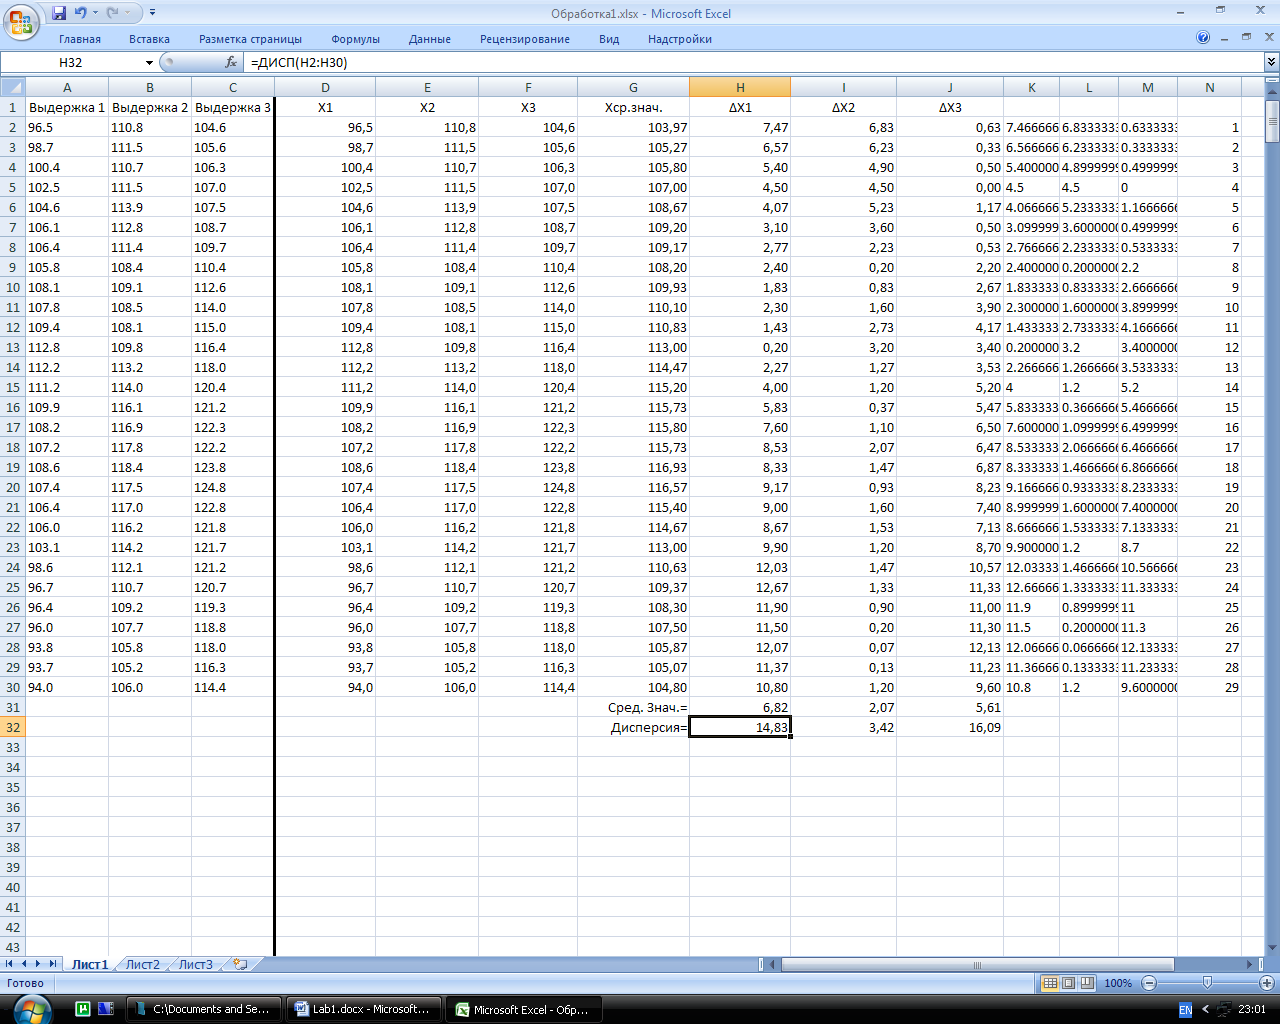Select cell with Сред. Знач.= label
The height and width of the screenshot is (1024, 1280).
(x=633, y=707)
